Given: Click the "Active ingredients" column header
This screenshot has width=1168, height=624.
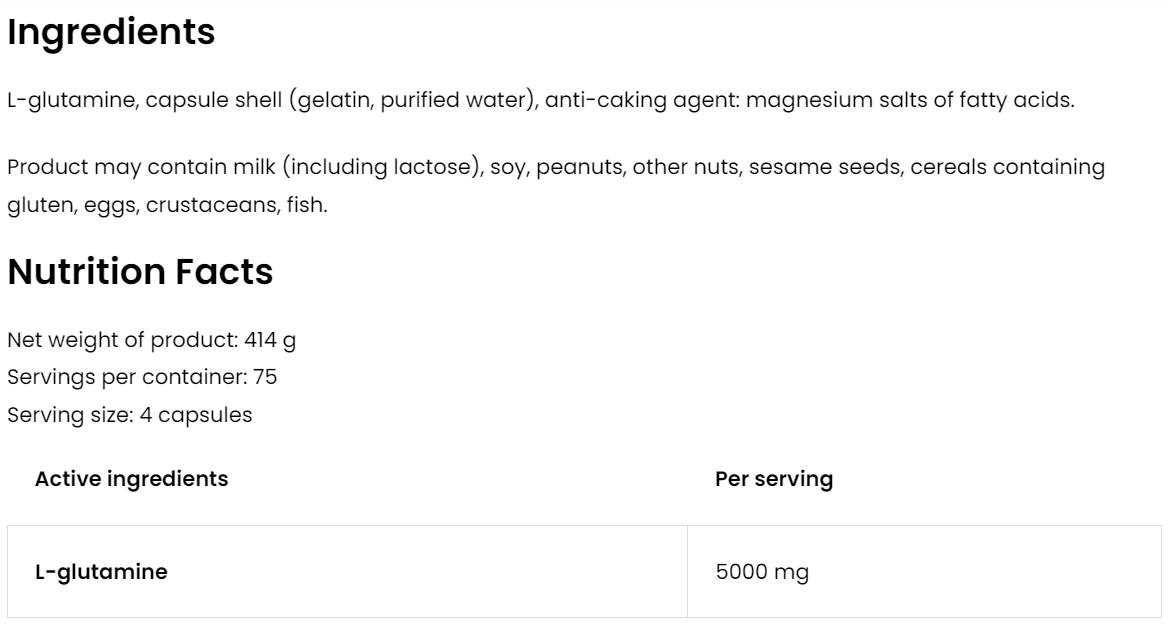Looking at the screenshot, I should pyautogui.click(x=131, y=479).
